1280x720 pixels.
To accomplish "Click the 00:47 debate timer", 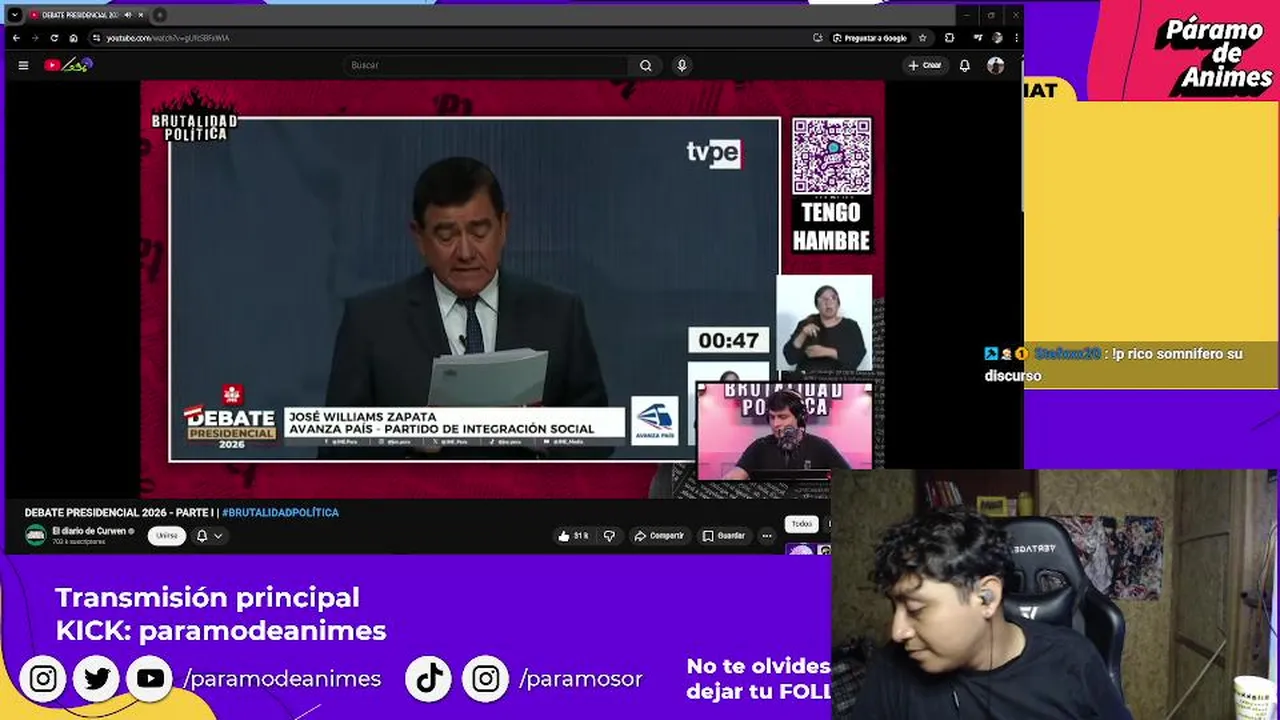I will 728,340.
